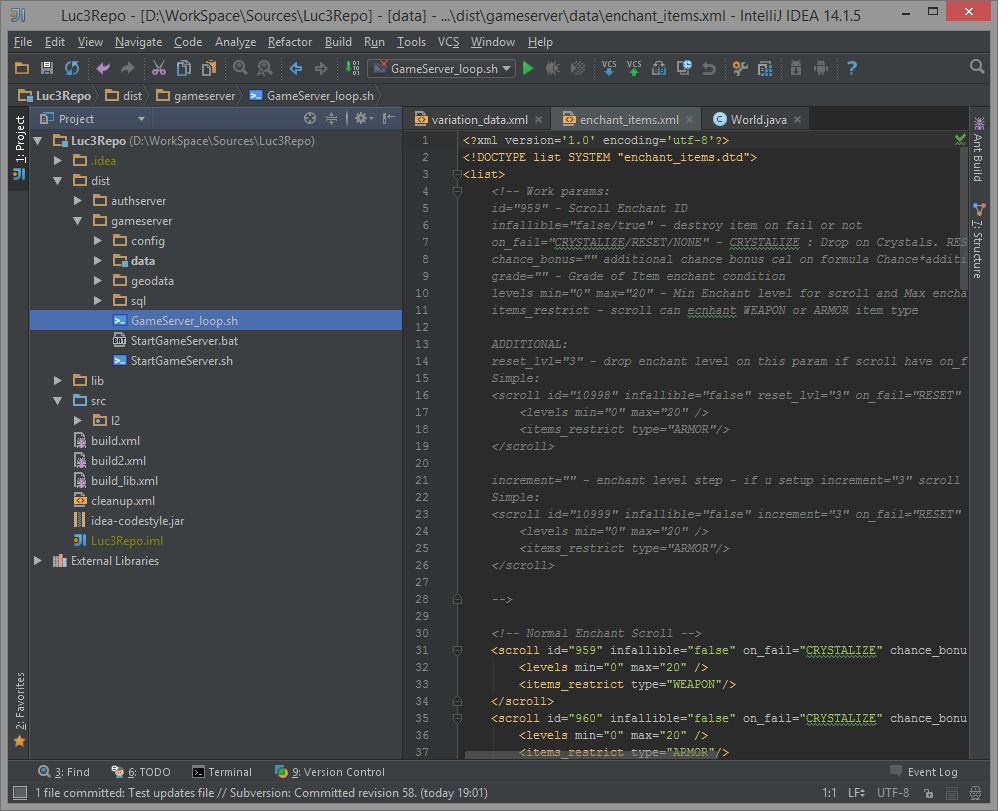Image resolution: width=1008 pixels, height=811 pixels.
Task: Open the Refactor menu
Action: pos(290,42)
